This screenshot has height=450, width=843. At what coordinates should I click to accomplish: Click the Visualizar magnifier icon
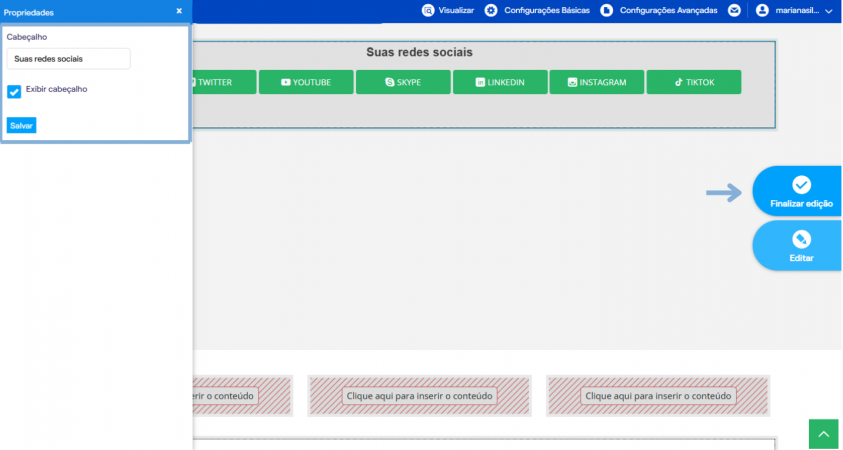click(x=428, y=10)
